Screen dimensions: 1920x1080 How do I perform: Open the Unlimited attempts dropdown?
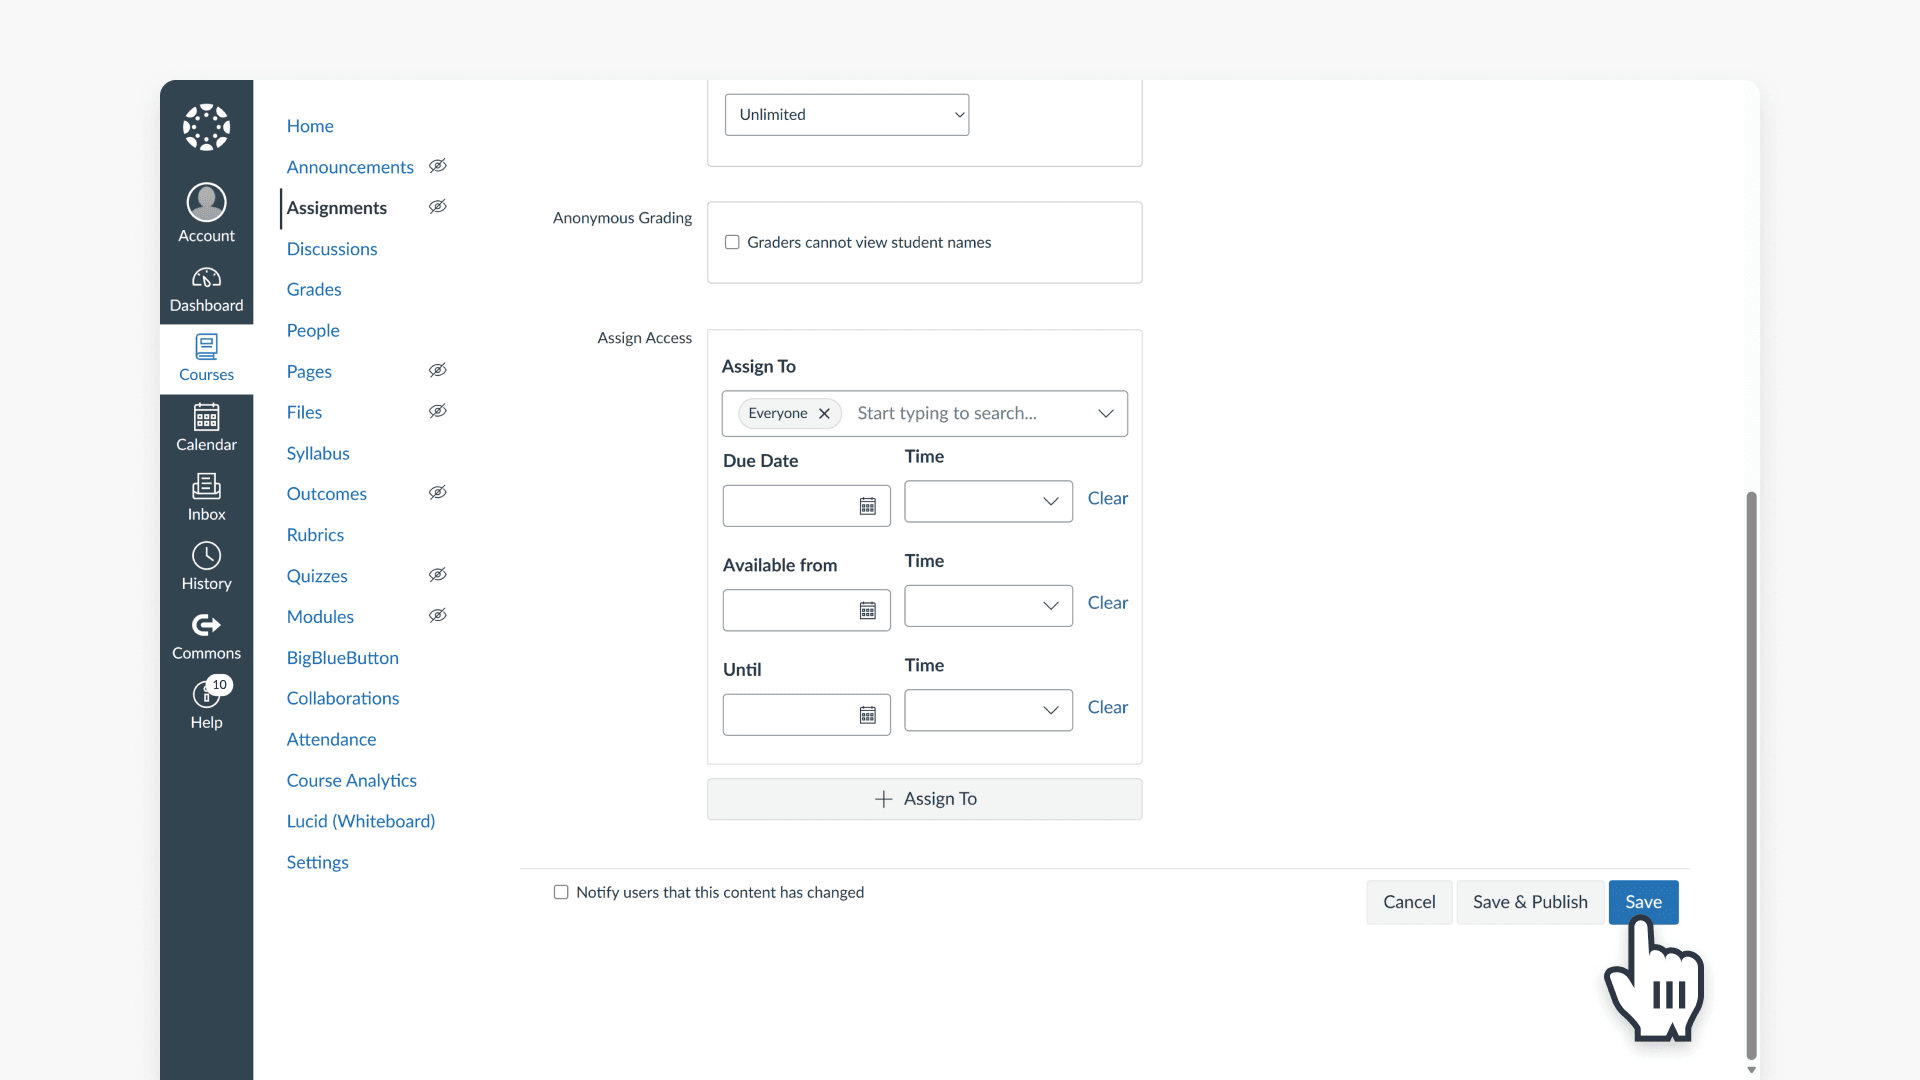click(x=846, y=114)
